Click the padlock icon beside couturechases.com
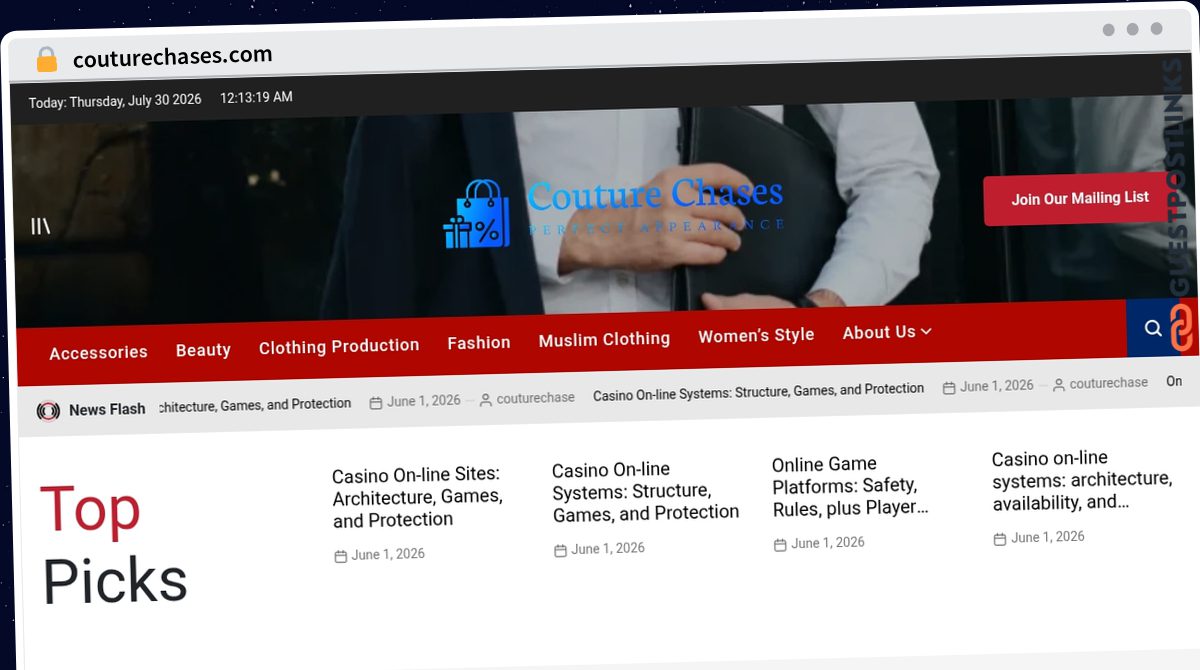This screenshot has width=1200, height=670. click(x=46, y=60)
